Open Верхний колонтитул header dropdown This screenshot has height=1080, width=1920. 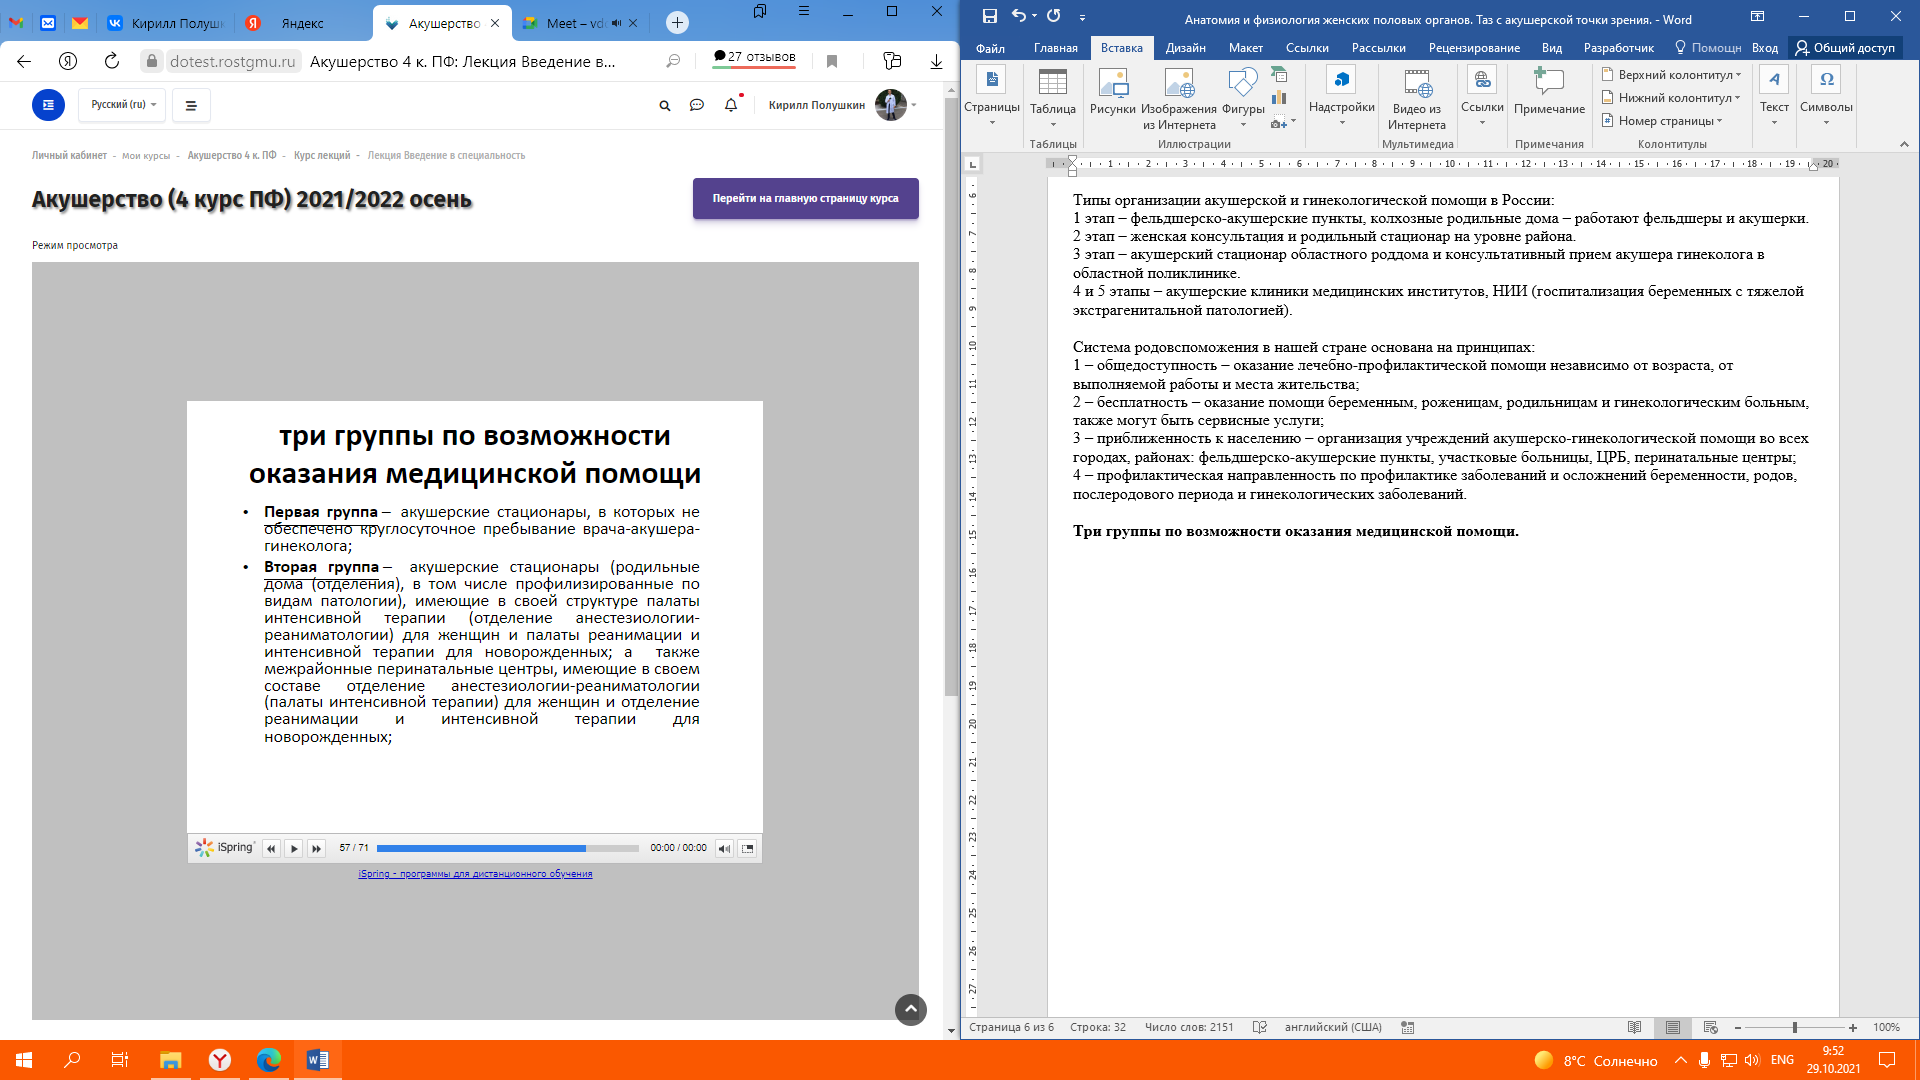click(x=1671, y=75)
